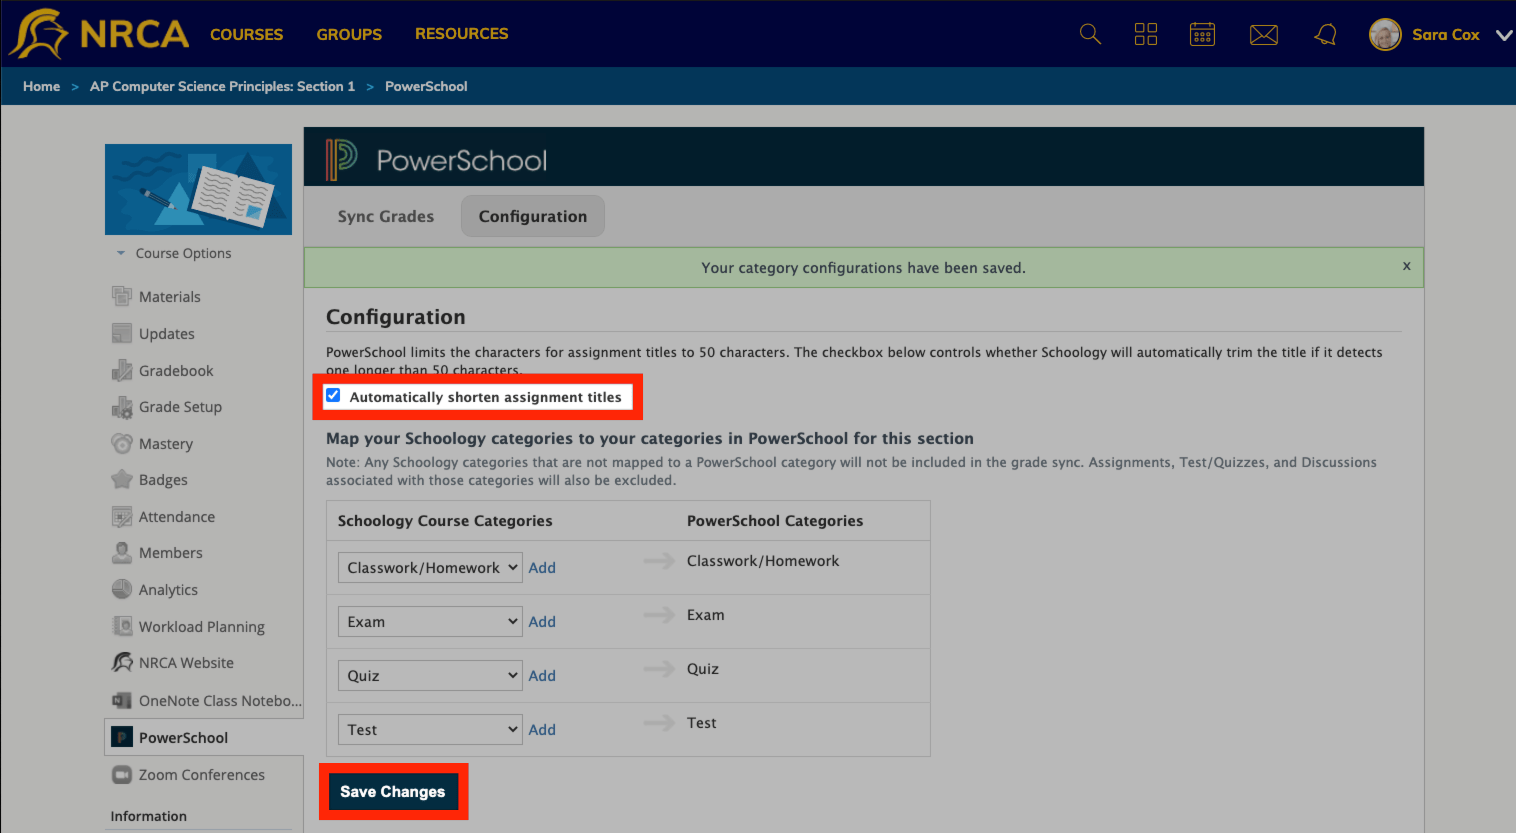
Task: Open the messages envelope icon
Action: (x=1264, y=35)
